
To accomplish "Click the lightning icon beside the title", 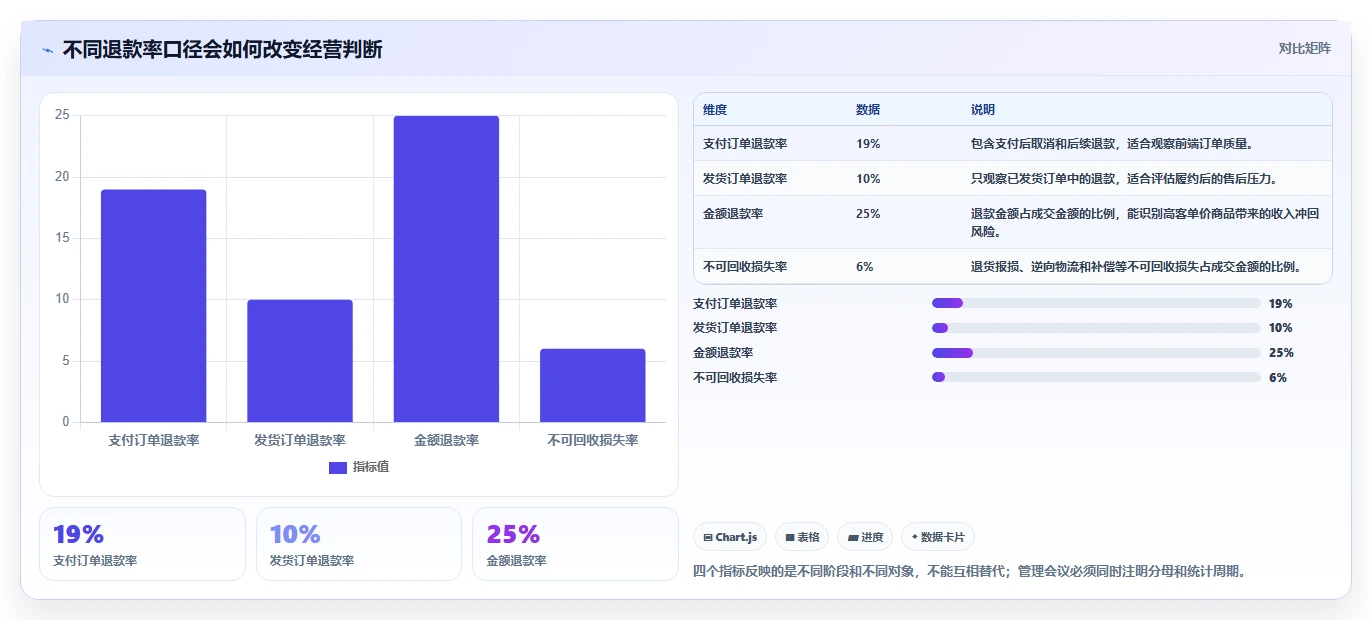I will (x=47, y=50).
